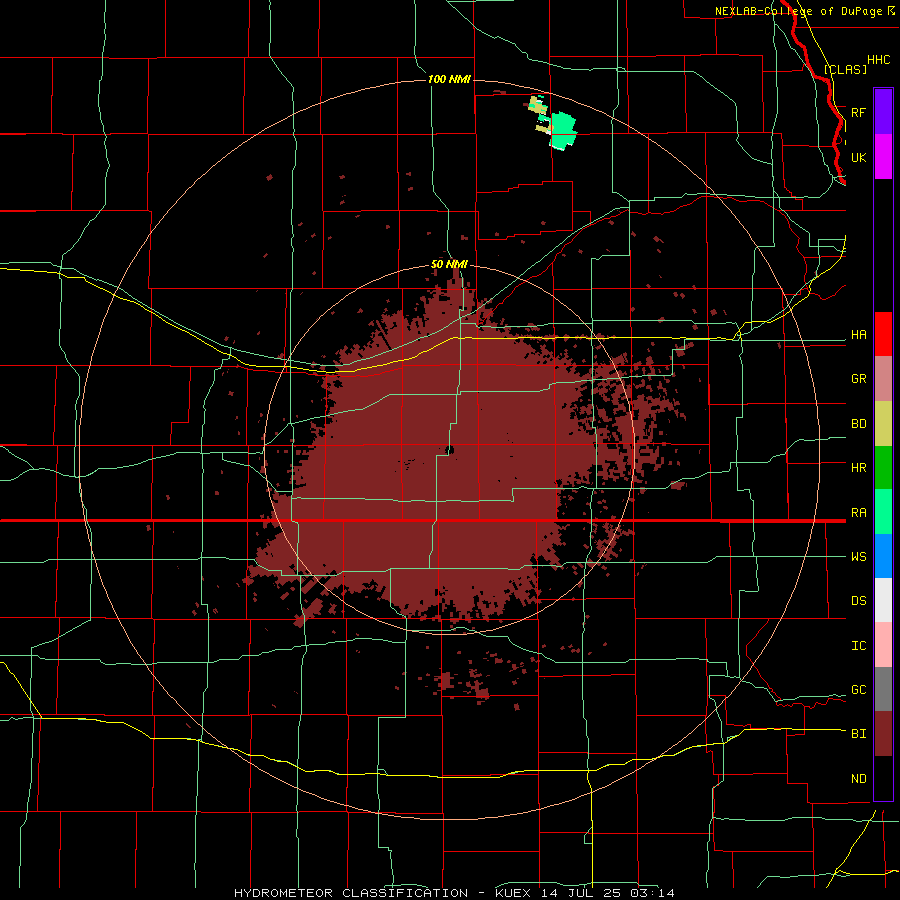The image size is (900, 900).
Task: Select the BD yellow legend swatch
Action: [883, 424]
